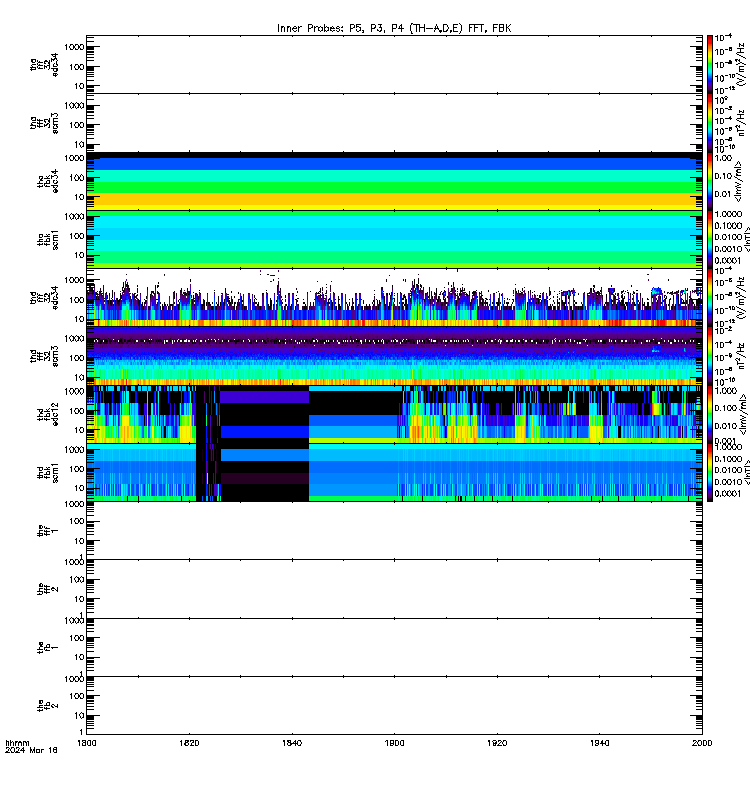The image size is (750, 800).
Task: Select the 1820 time axis label
Action: coord(189,743)
